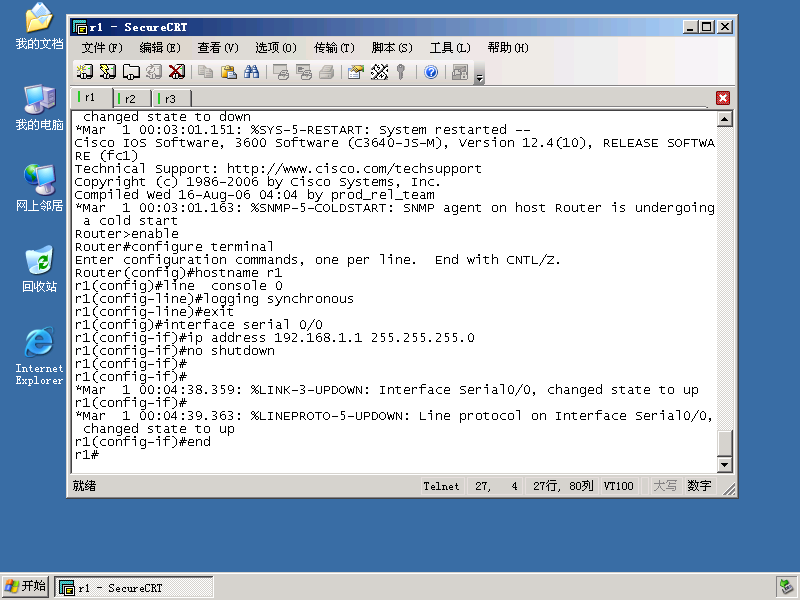Viewport: 800px width, 600px height.
Task: Click the 数字 status bar indicator
Action: coord(699,486)
